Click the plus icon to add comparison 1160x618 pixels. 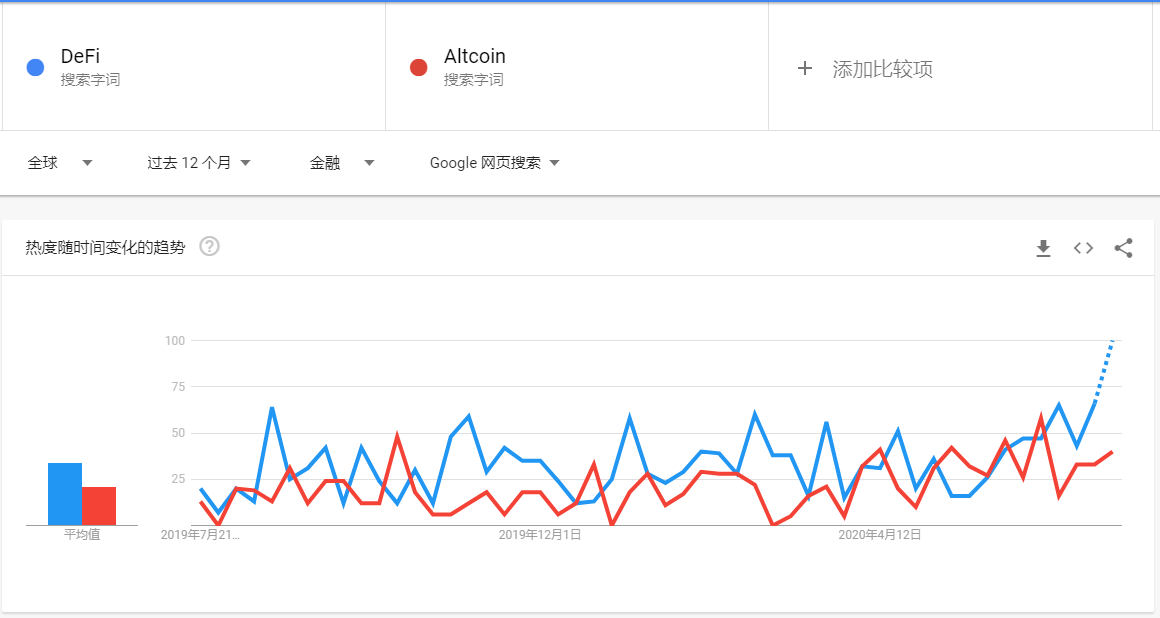click(805, 68)
